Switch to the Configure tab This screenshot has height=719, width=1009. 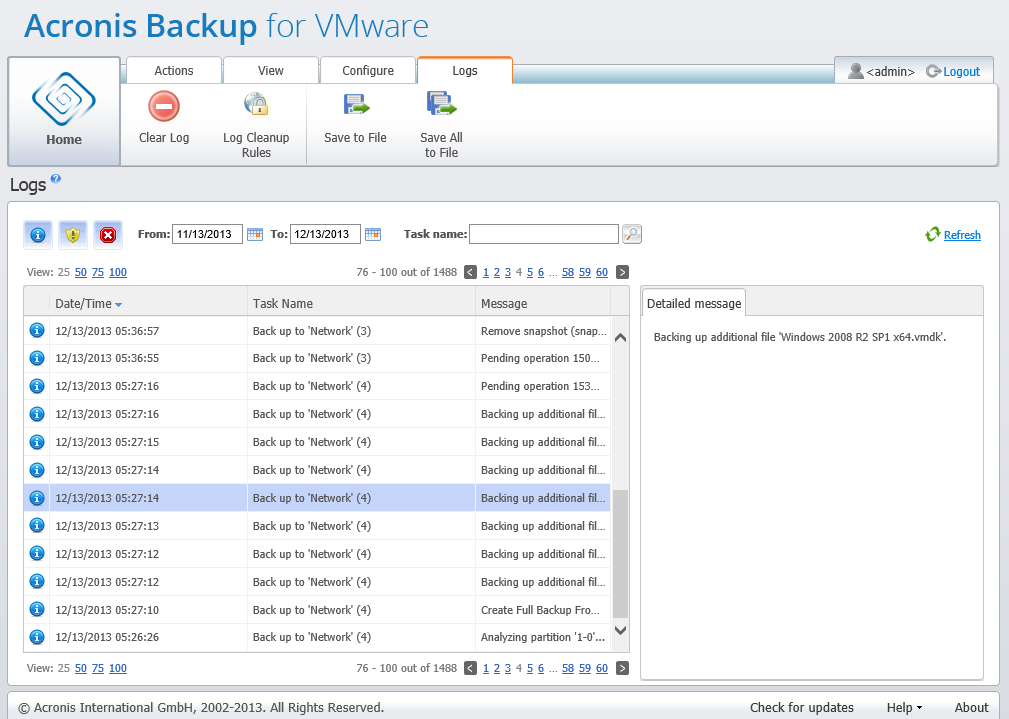point(367,71)
